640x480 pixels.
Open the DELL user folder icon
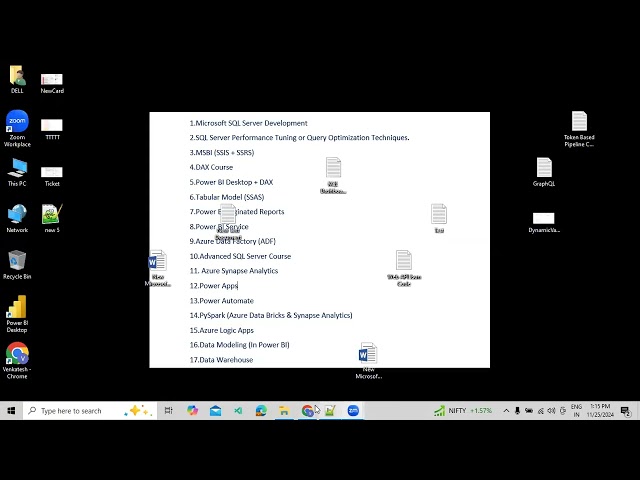(x=17, y=79)
